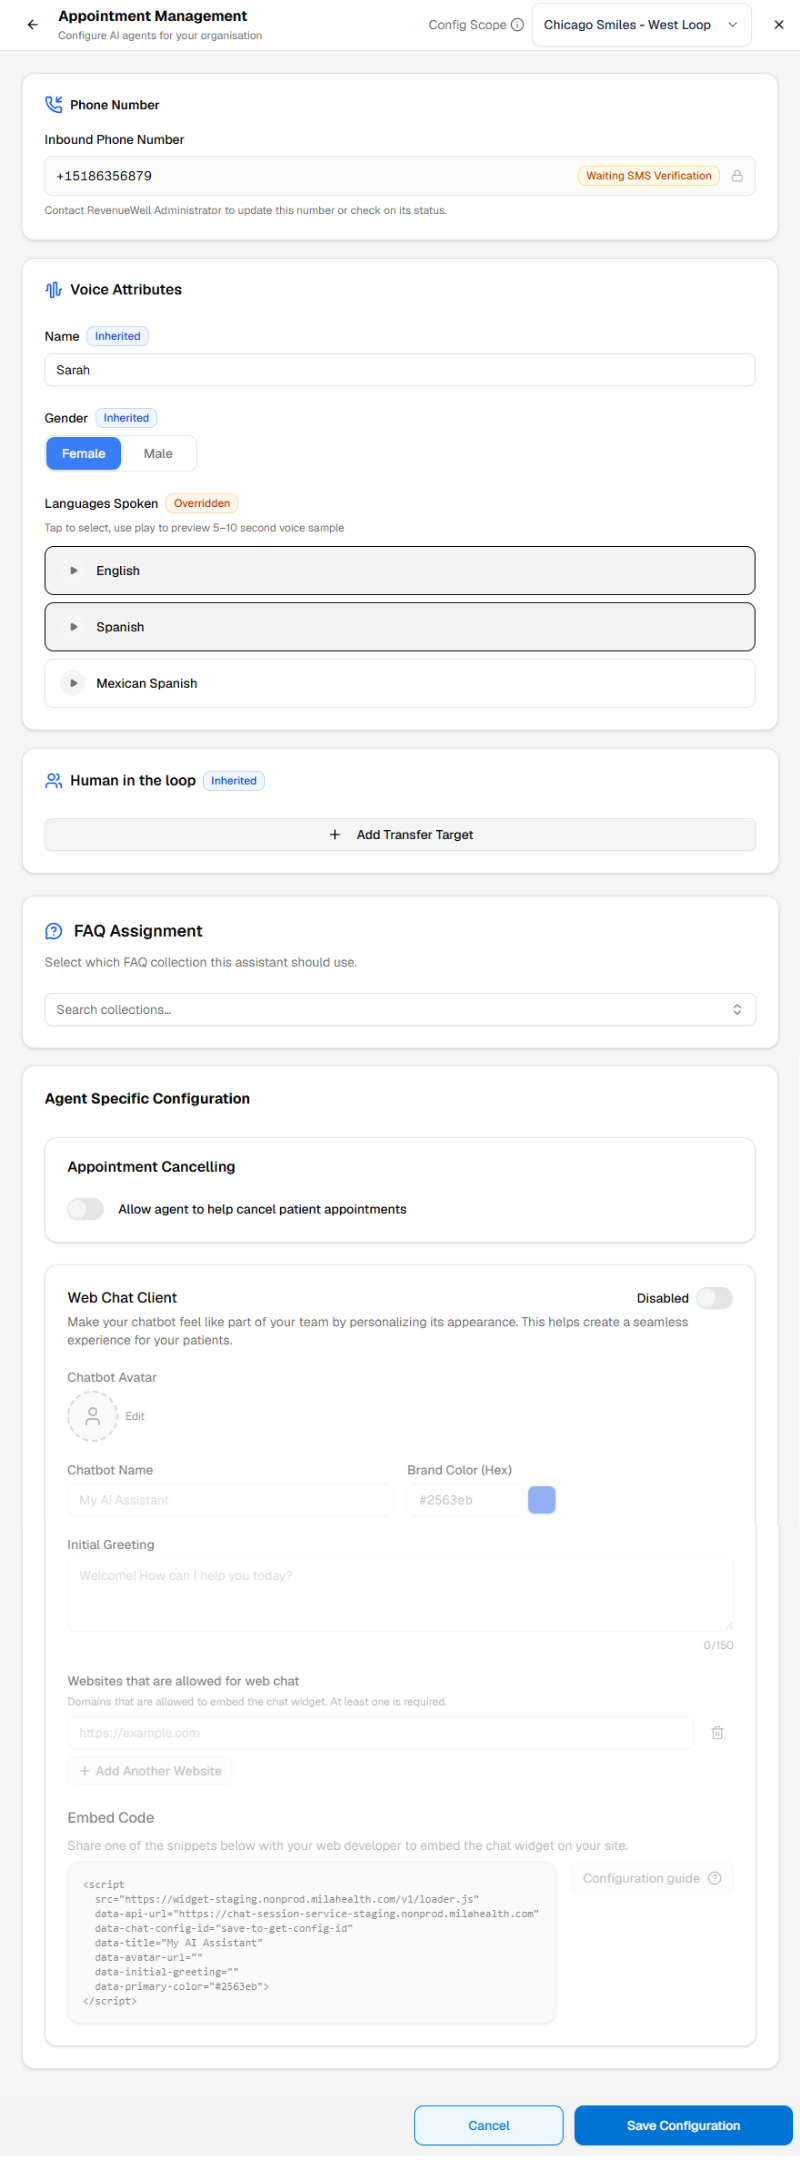
Task: Click the Inherited badge next to Name
Action: [118, 337]
